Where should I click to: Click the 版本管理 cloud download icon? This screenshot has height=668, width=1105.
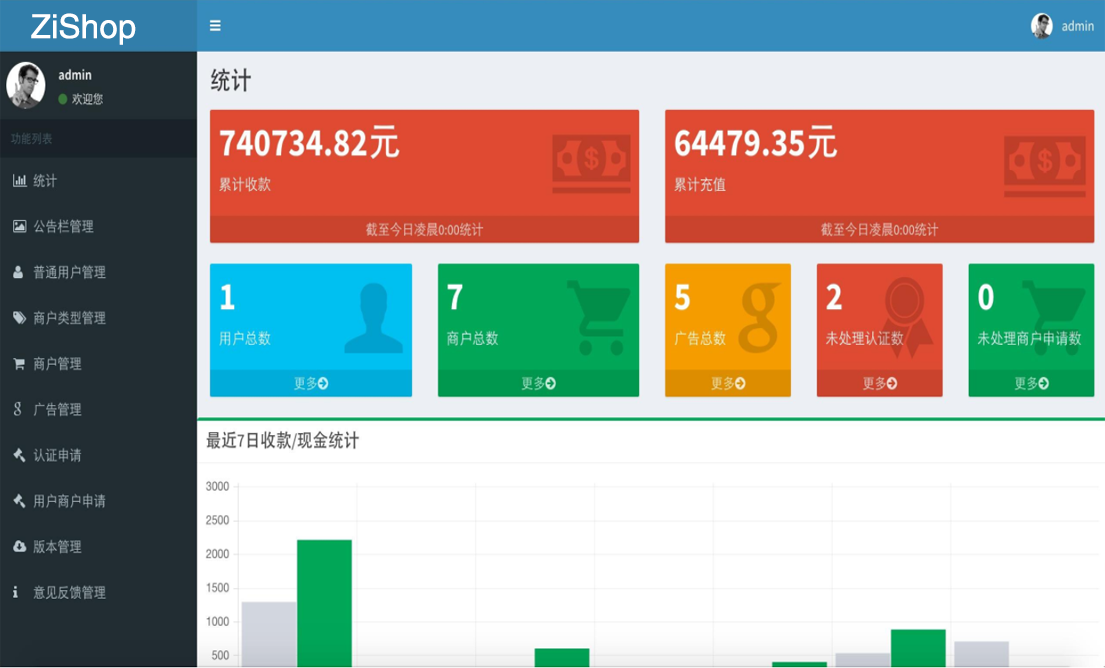click(x=20, y=547)
